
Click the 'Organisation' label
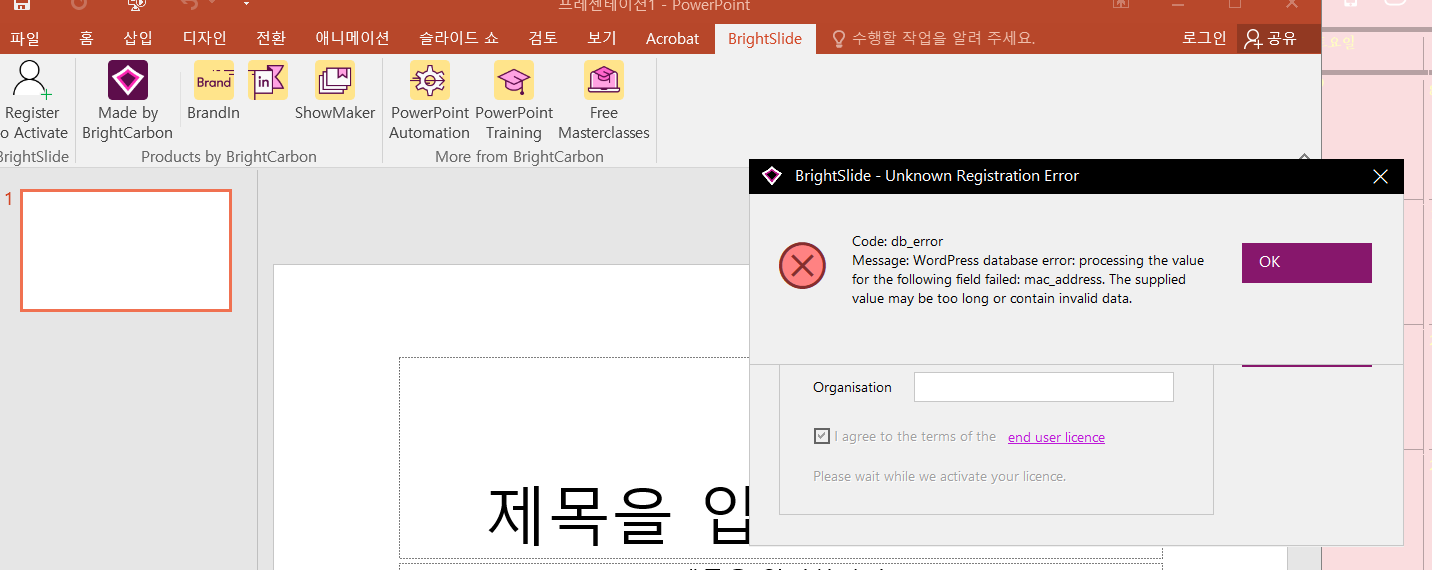click(852, 387)
